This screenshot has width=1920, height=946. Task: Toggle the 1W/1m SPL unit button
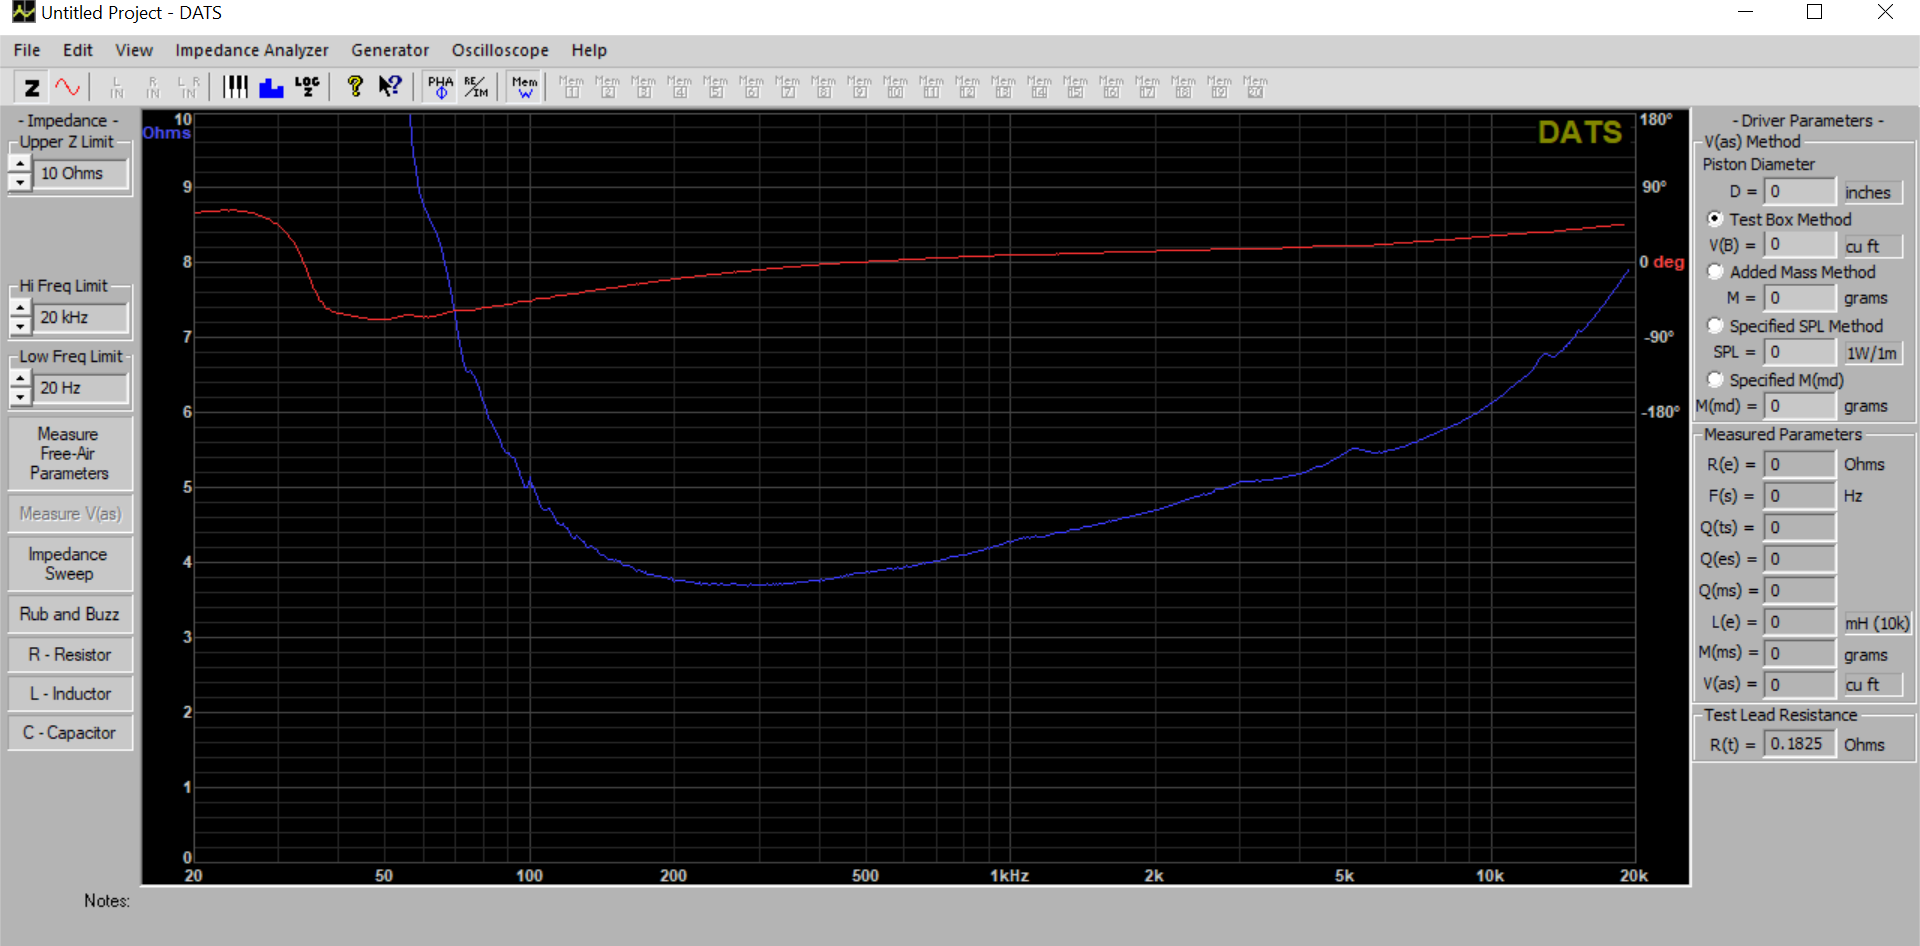(1872, 353)
